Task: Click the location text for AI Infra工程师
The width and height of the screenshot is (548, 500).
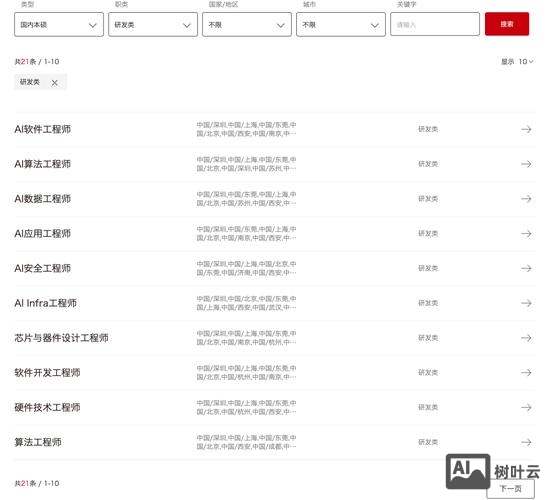Action: (246, 303)
